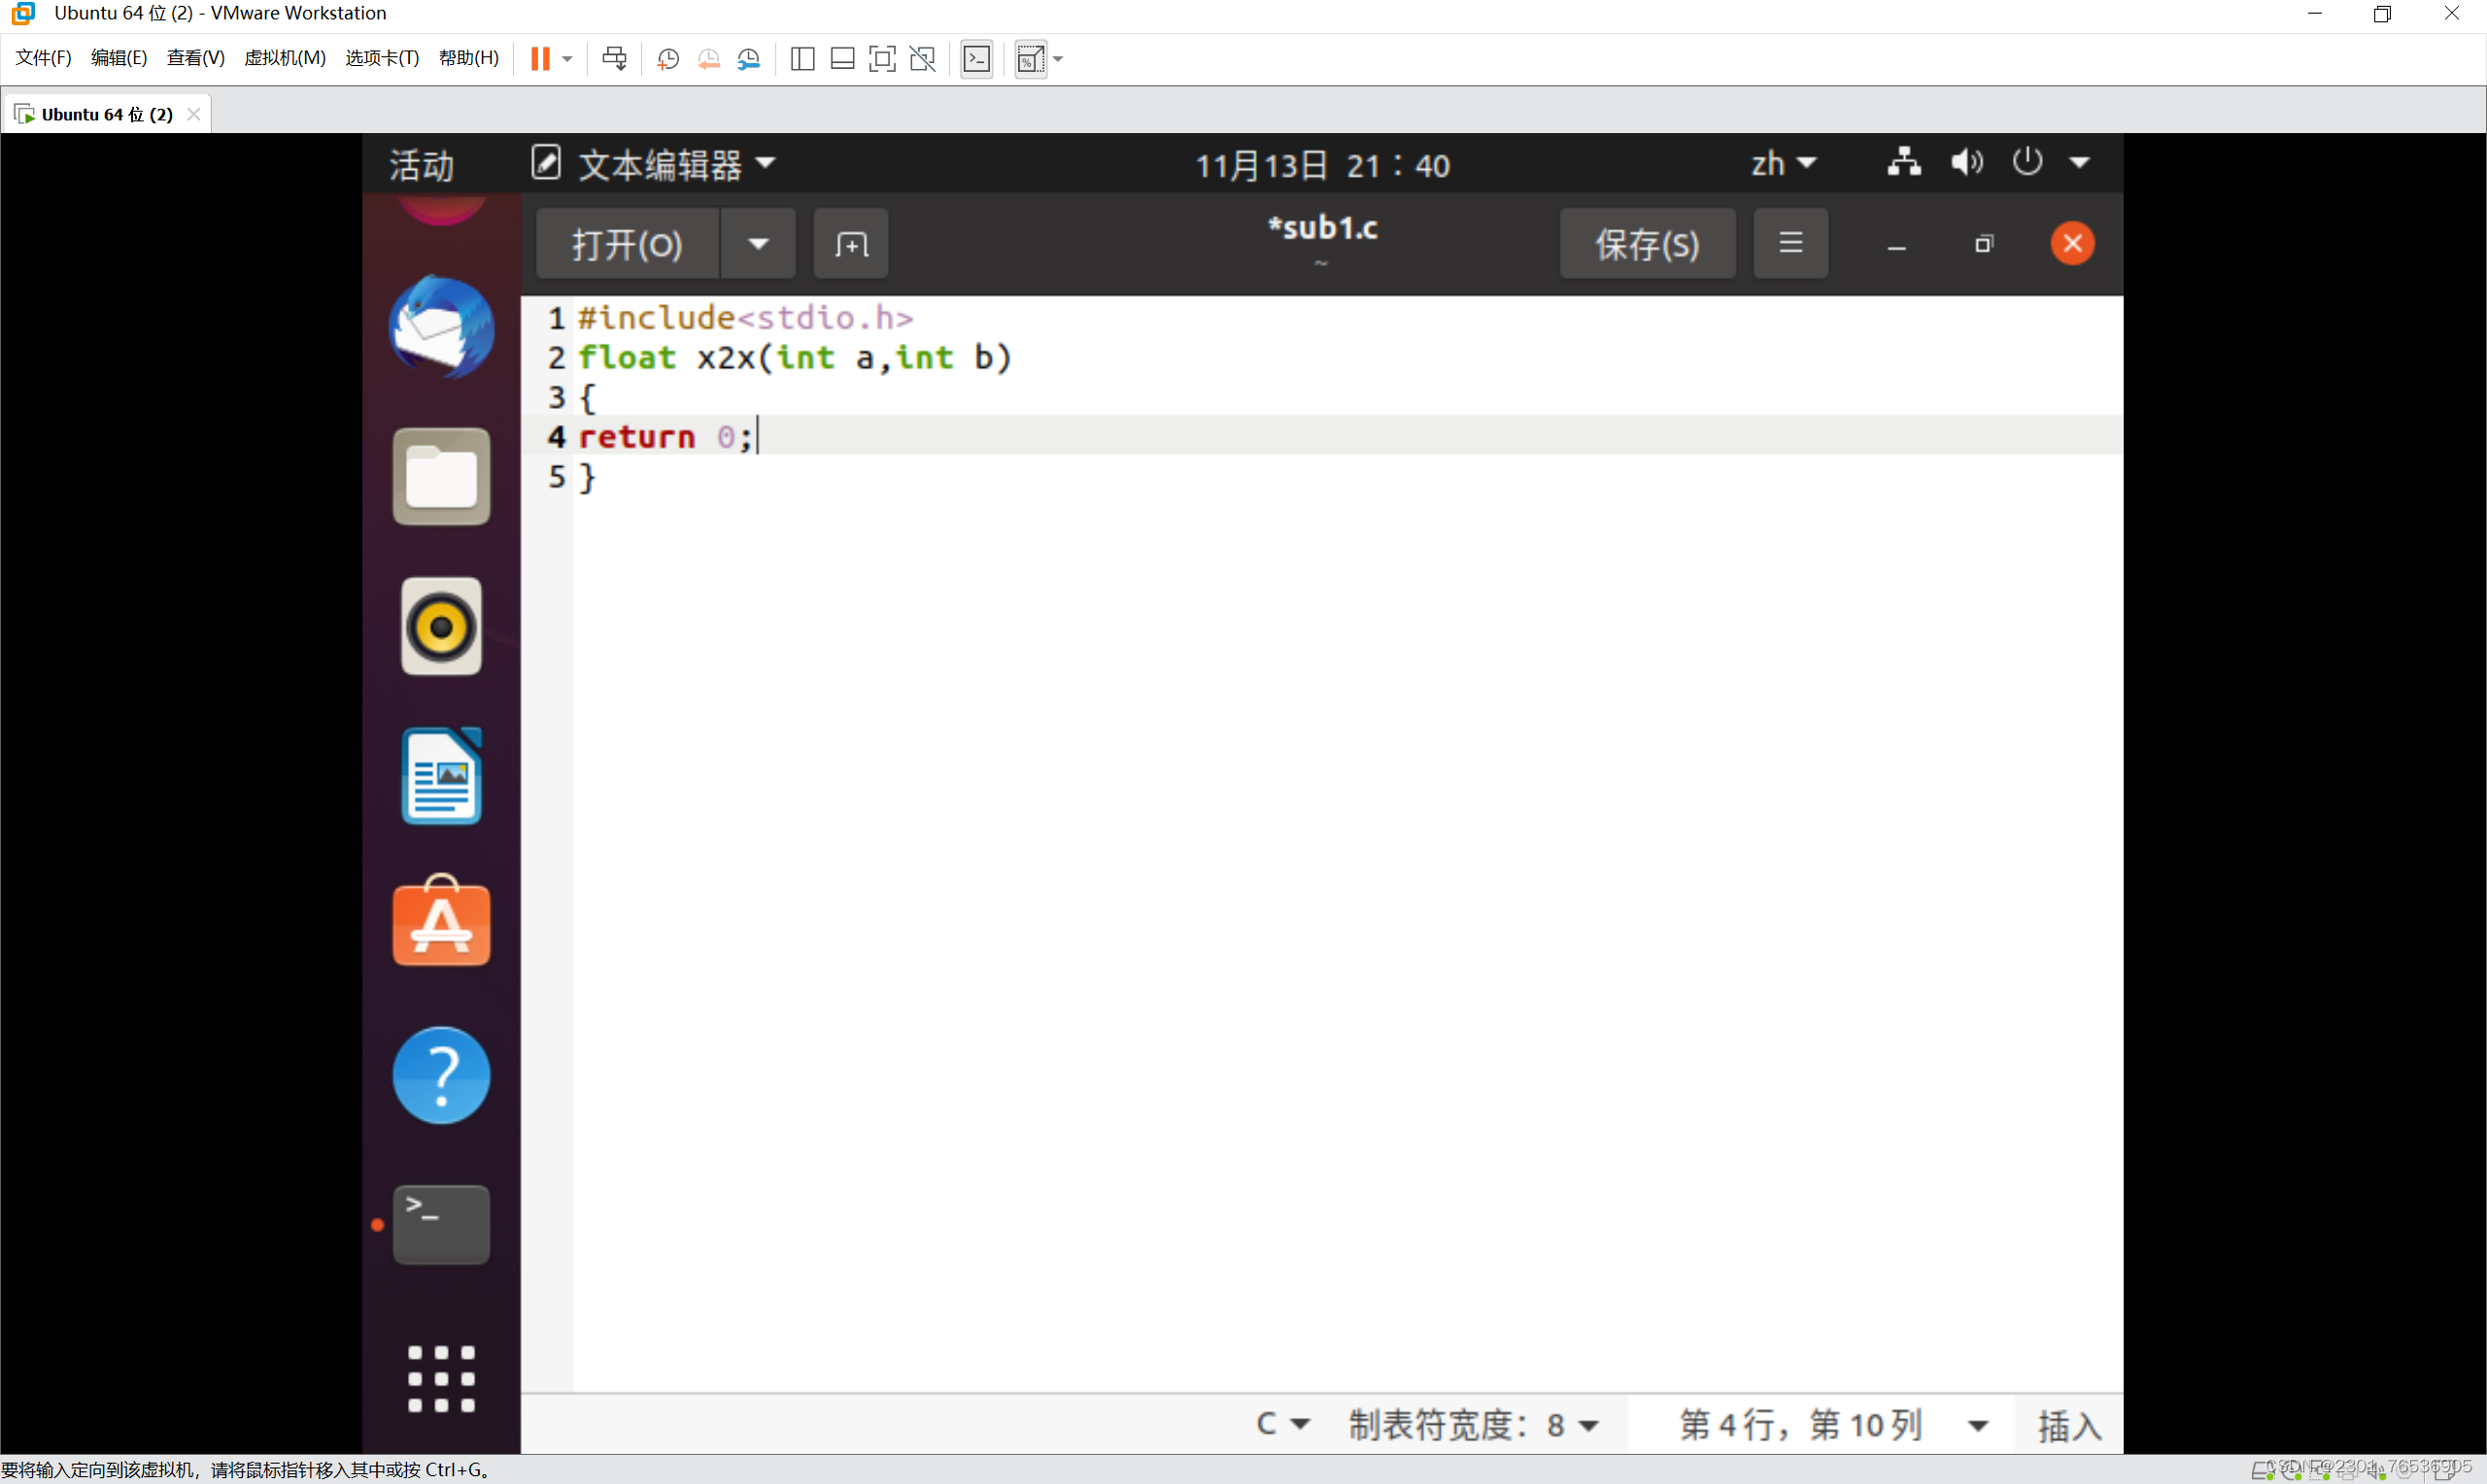The width and height of the screenshot is (2487, 1484).
Task: Expand the tab width dropdown
Action: [x=1473, y=1424]
